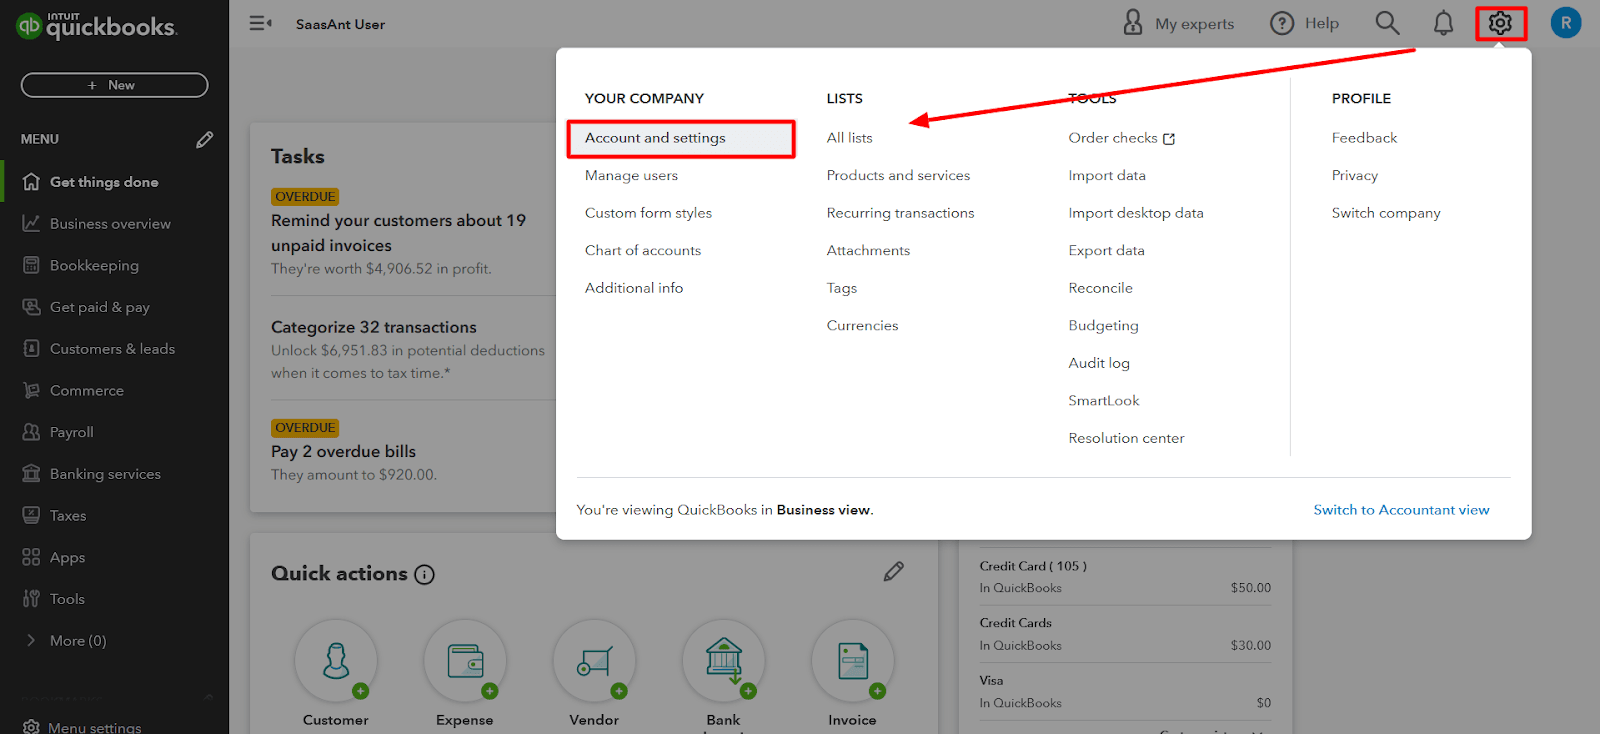The image size is (1600, 734).
Task: Select Switch company
Action: (1386, 213)
